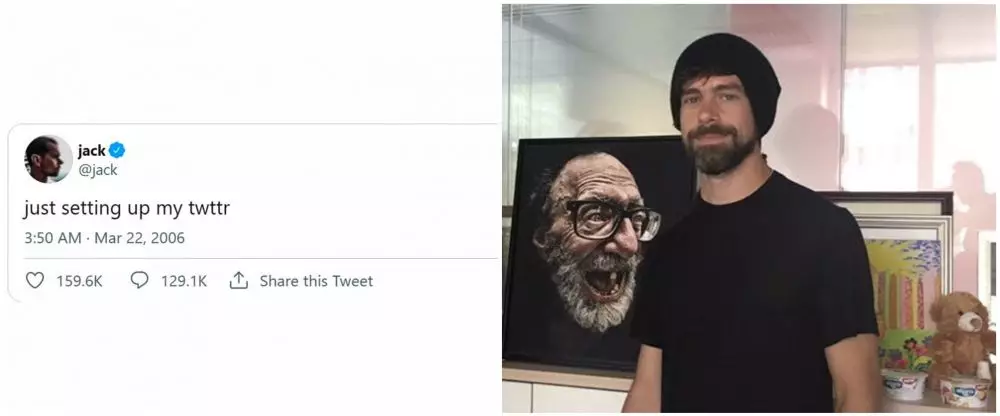Click the reply speech bubble icon

pos(140,281)
